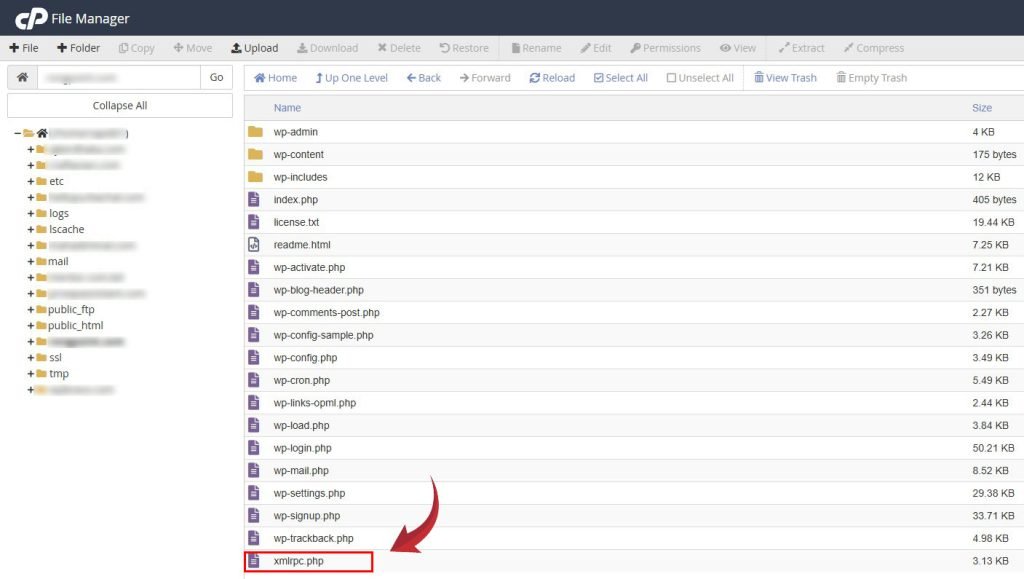1024x579 pixels.
Task: Sort files by Name column header
Action: 287,108
